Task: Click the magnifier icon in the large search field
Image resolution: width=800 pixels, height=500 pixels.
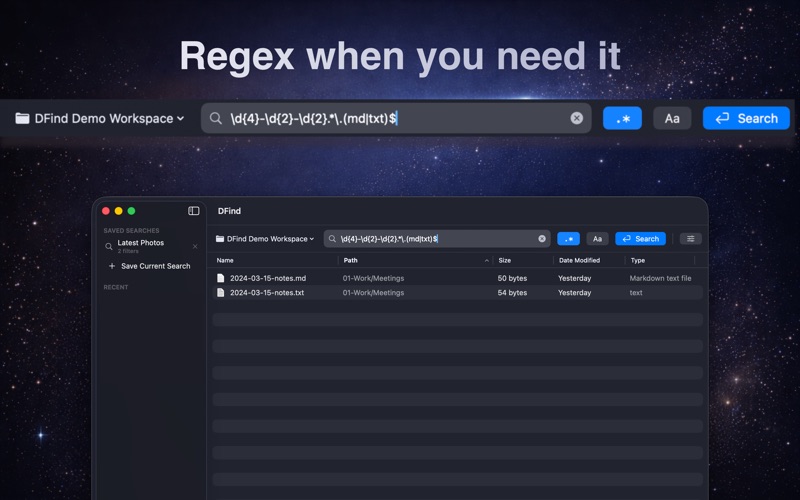Action: coord(216,118)
